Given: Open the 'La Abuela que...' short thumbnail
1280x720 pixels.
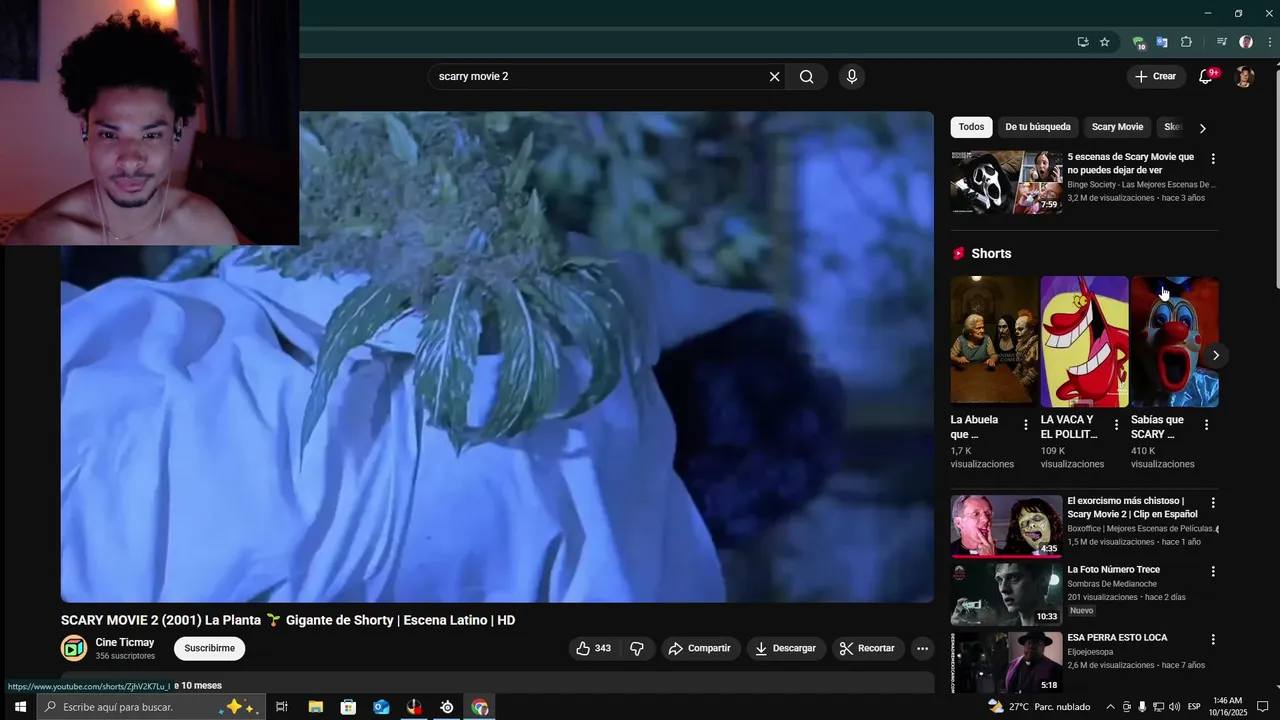Looking at the screenshot, I should point(994,342).
